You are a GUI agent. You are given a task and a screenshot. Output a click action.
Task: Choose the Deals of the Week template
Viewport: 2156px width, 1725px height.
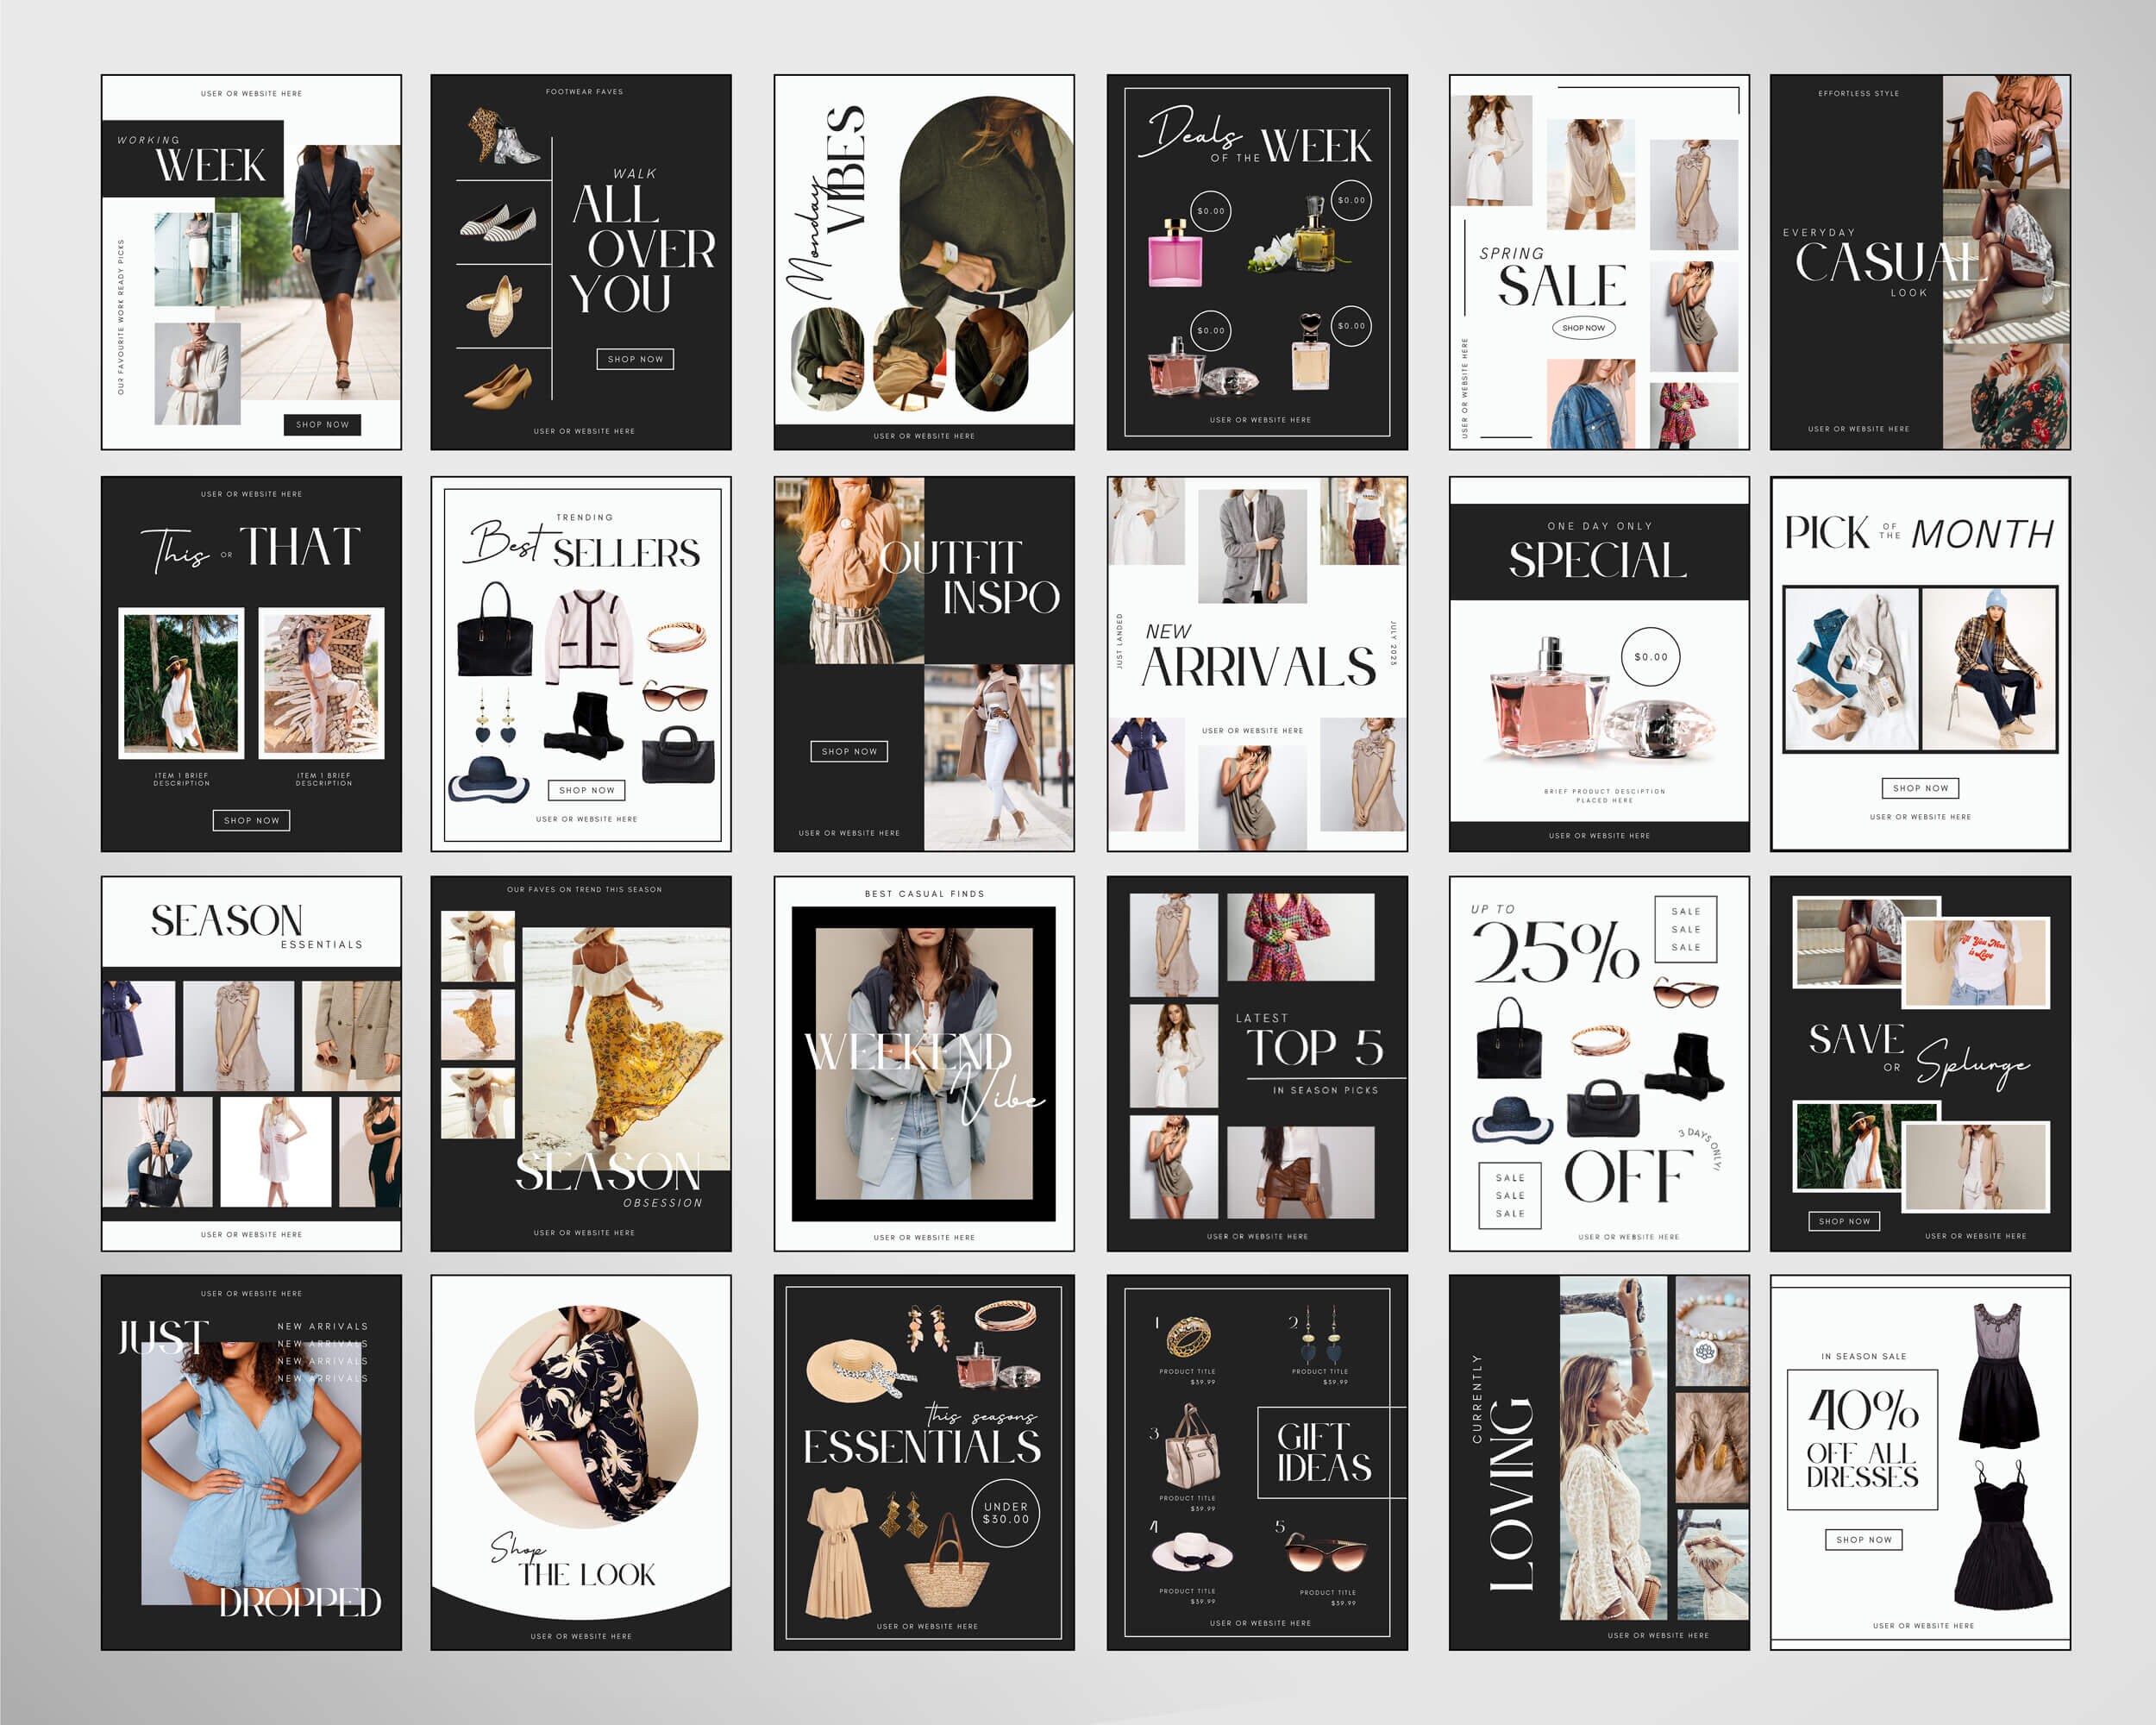[1257, 262]
